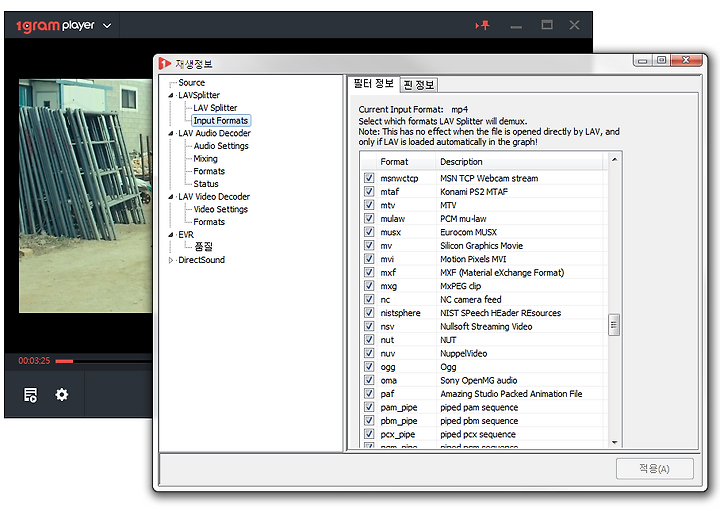The width and height of the screenshot is (720, 515).
Task: Uncheck the msnwctcp format checkbox
Action: [369, 178]
